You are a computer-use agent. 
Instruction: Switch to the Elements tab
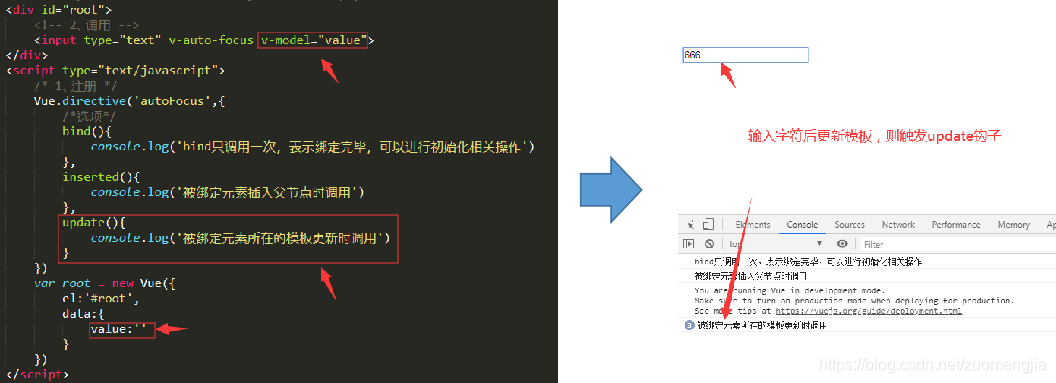pos(753,225)
